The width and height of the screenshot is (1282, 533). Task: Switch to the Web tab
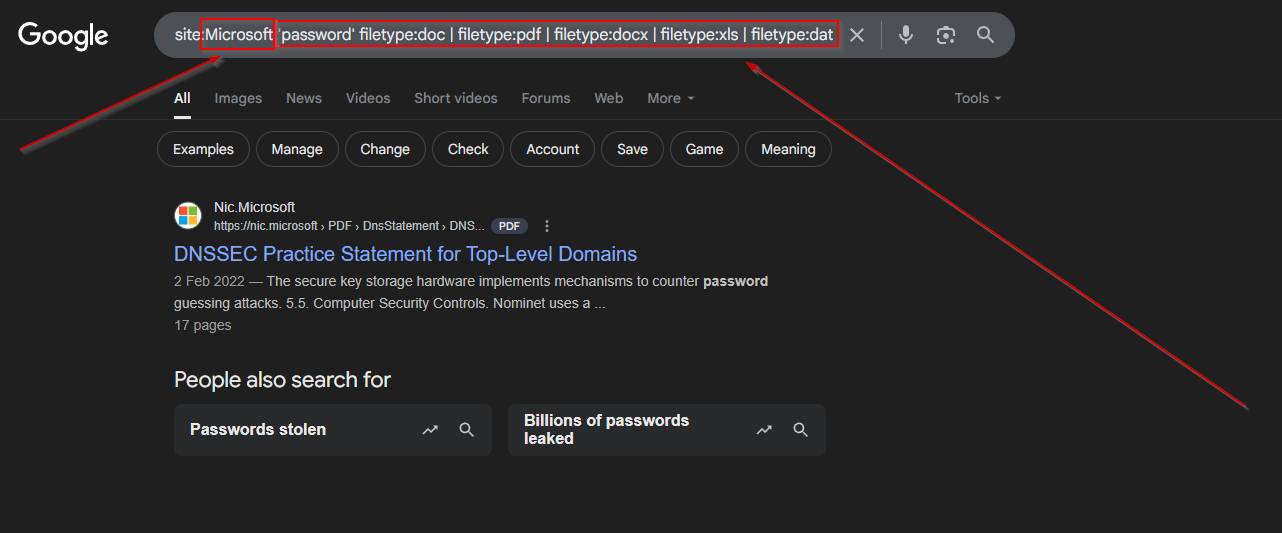(609, 98)
